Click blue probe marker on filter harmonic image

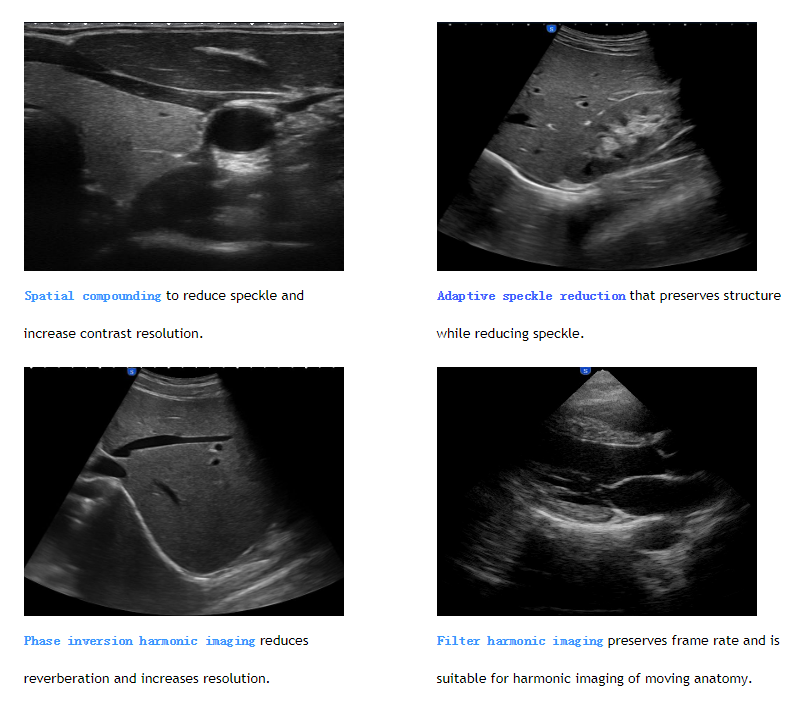585,371
